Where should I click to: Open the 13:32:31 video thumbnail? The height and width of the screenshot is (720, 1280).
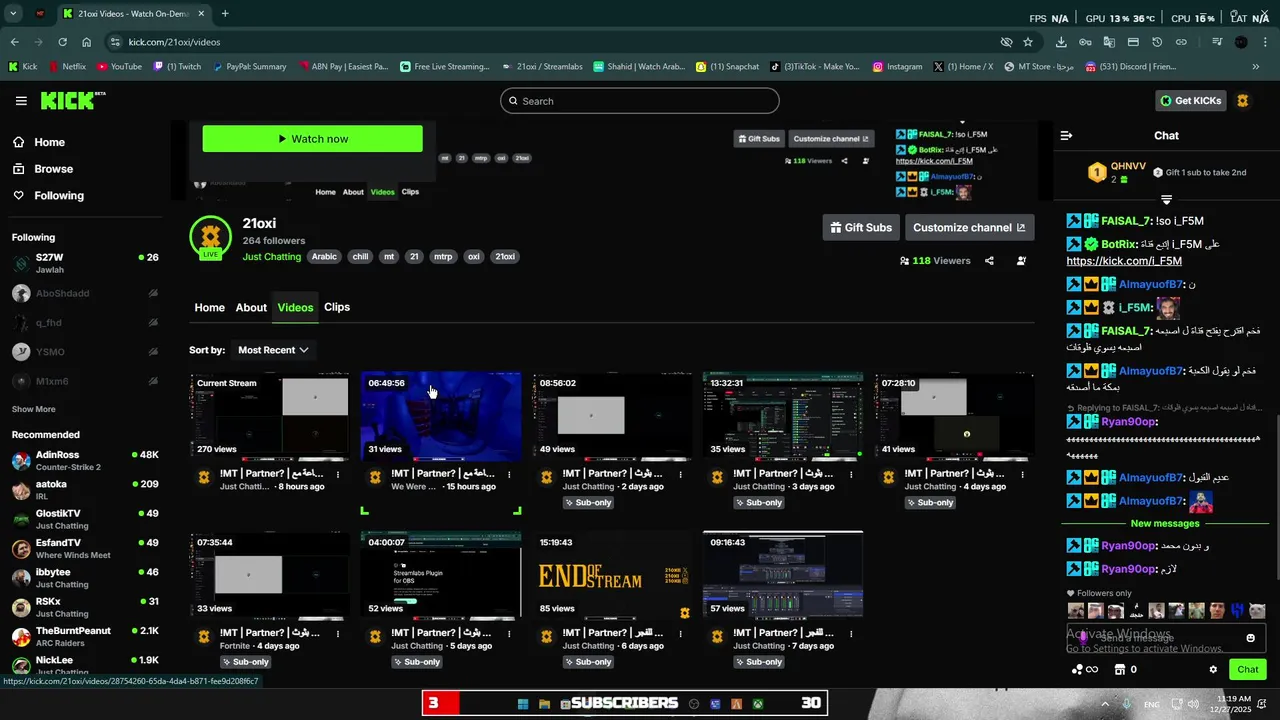point(783,417)
